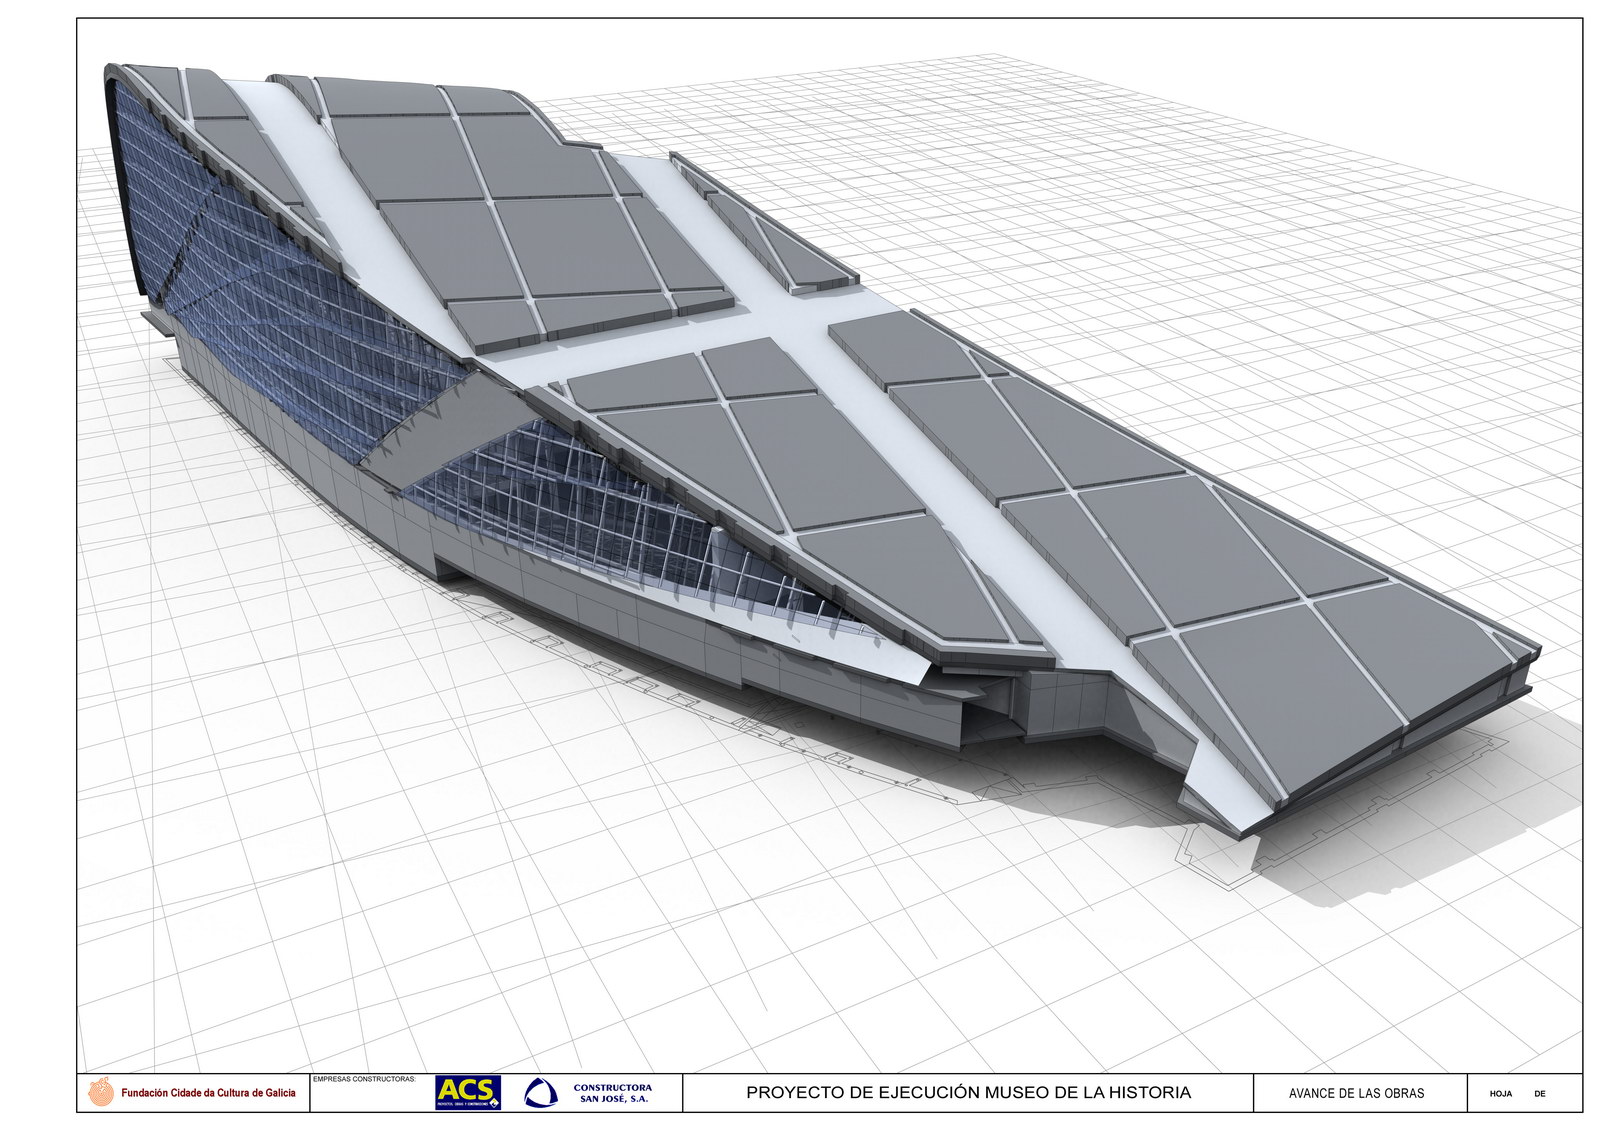Click the 'Avance de las Obras' label
The width and height of the screenshot is (1600, 1131).
coord(1356,1093)
